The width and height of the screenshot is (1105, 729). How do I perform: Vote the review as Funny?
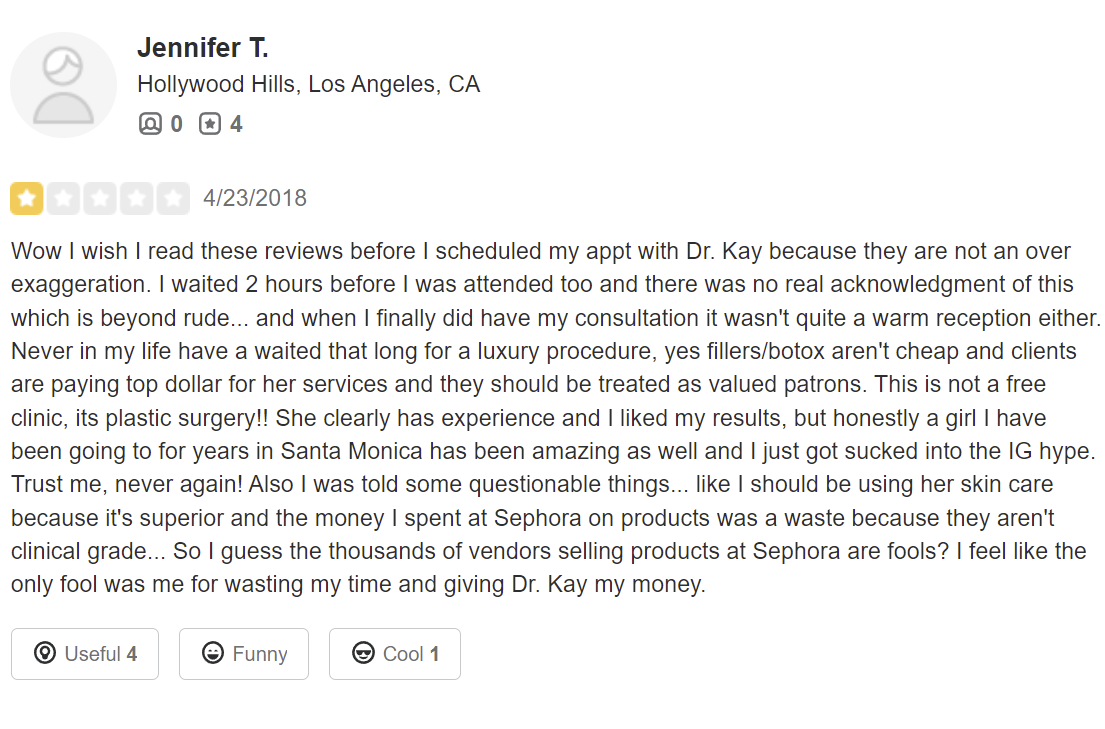[x=244, y=654]
